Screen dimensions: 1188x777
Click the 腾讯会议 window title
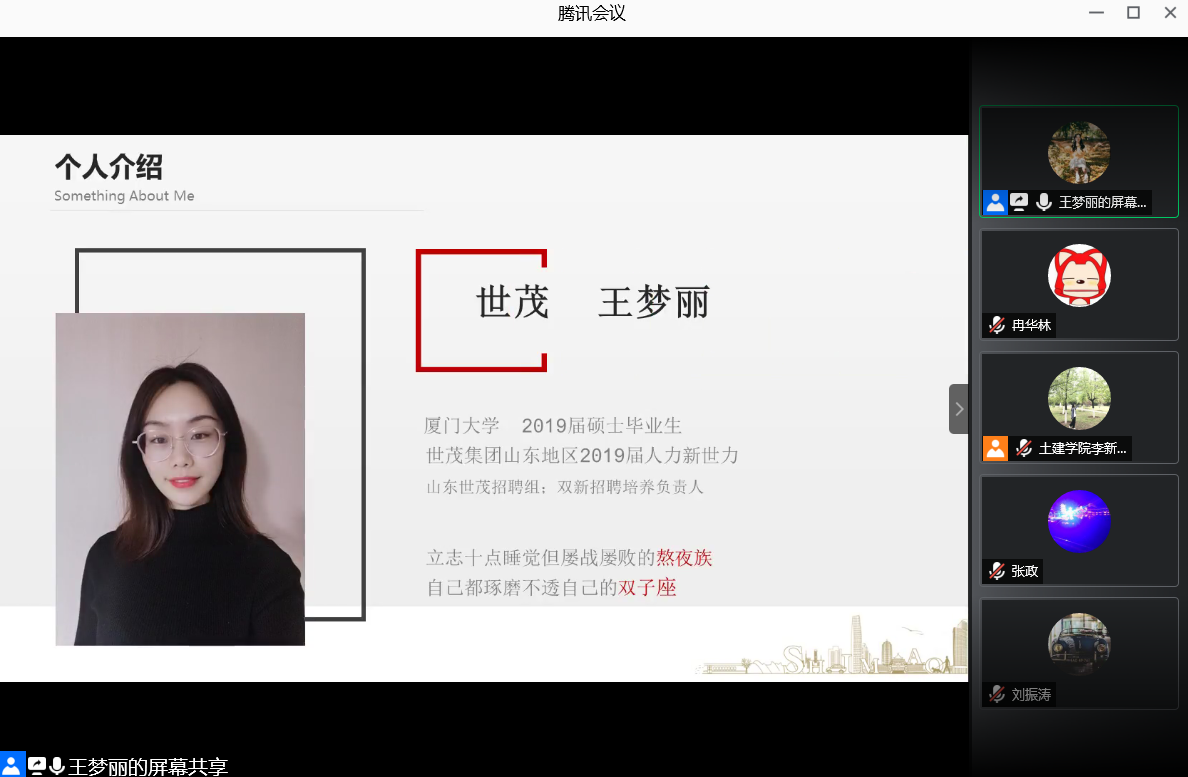(592, 13)
